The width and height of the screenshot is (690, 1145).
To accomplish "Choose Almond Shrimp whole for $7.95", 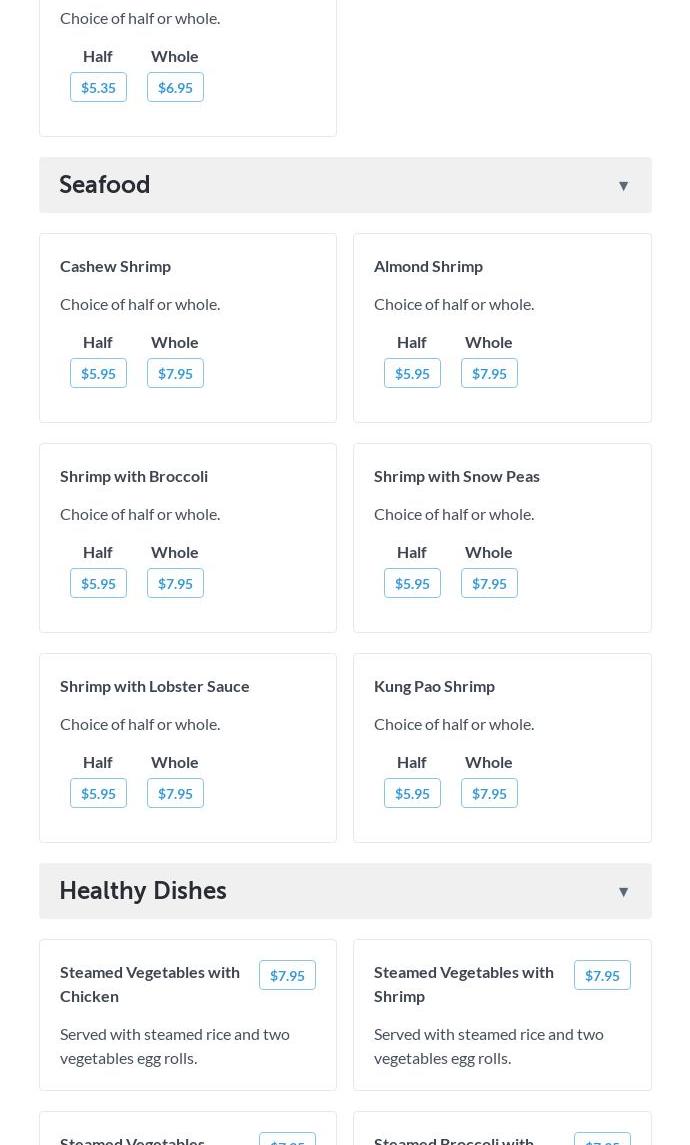I will (489, 373).
